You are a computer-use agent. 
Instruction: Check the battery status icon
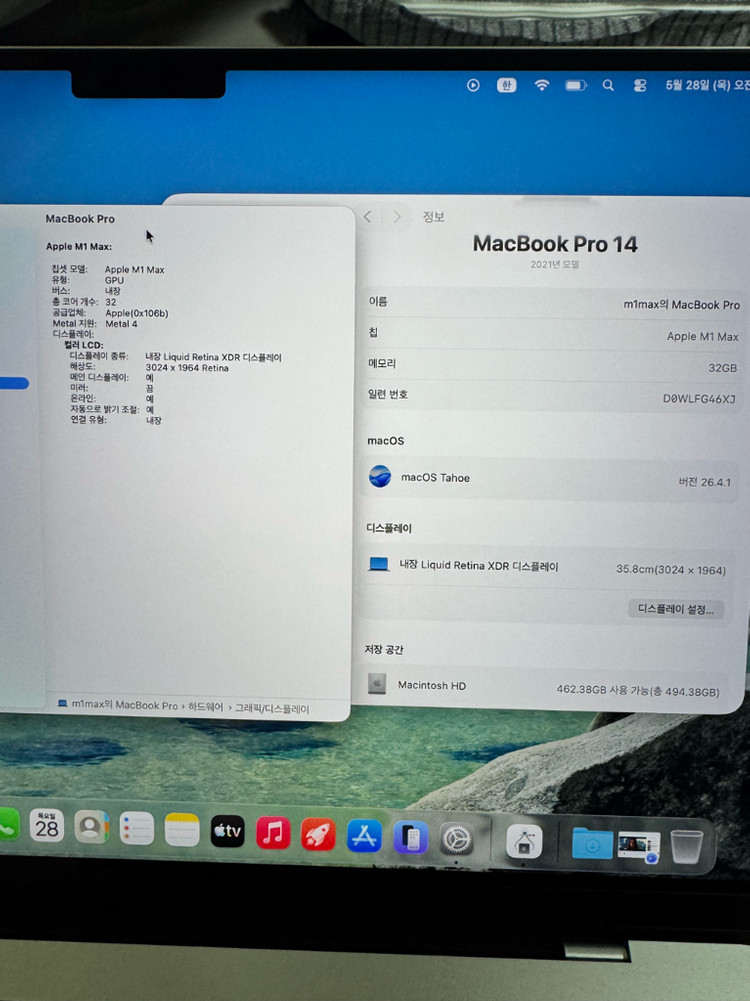click(576, 85)
